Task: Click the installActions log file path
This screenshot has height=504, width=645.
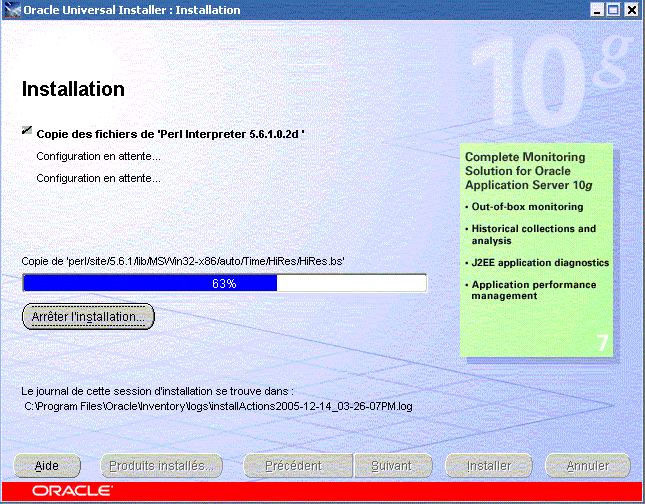Action: (x=218, y=407)
